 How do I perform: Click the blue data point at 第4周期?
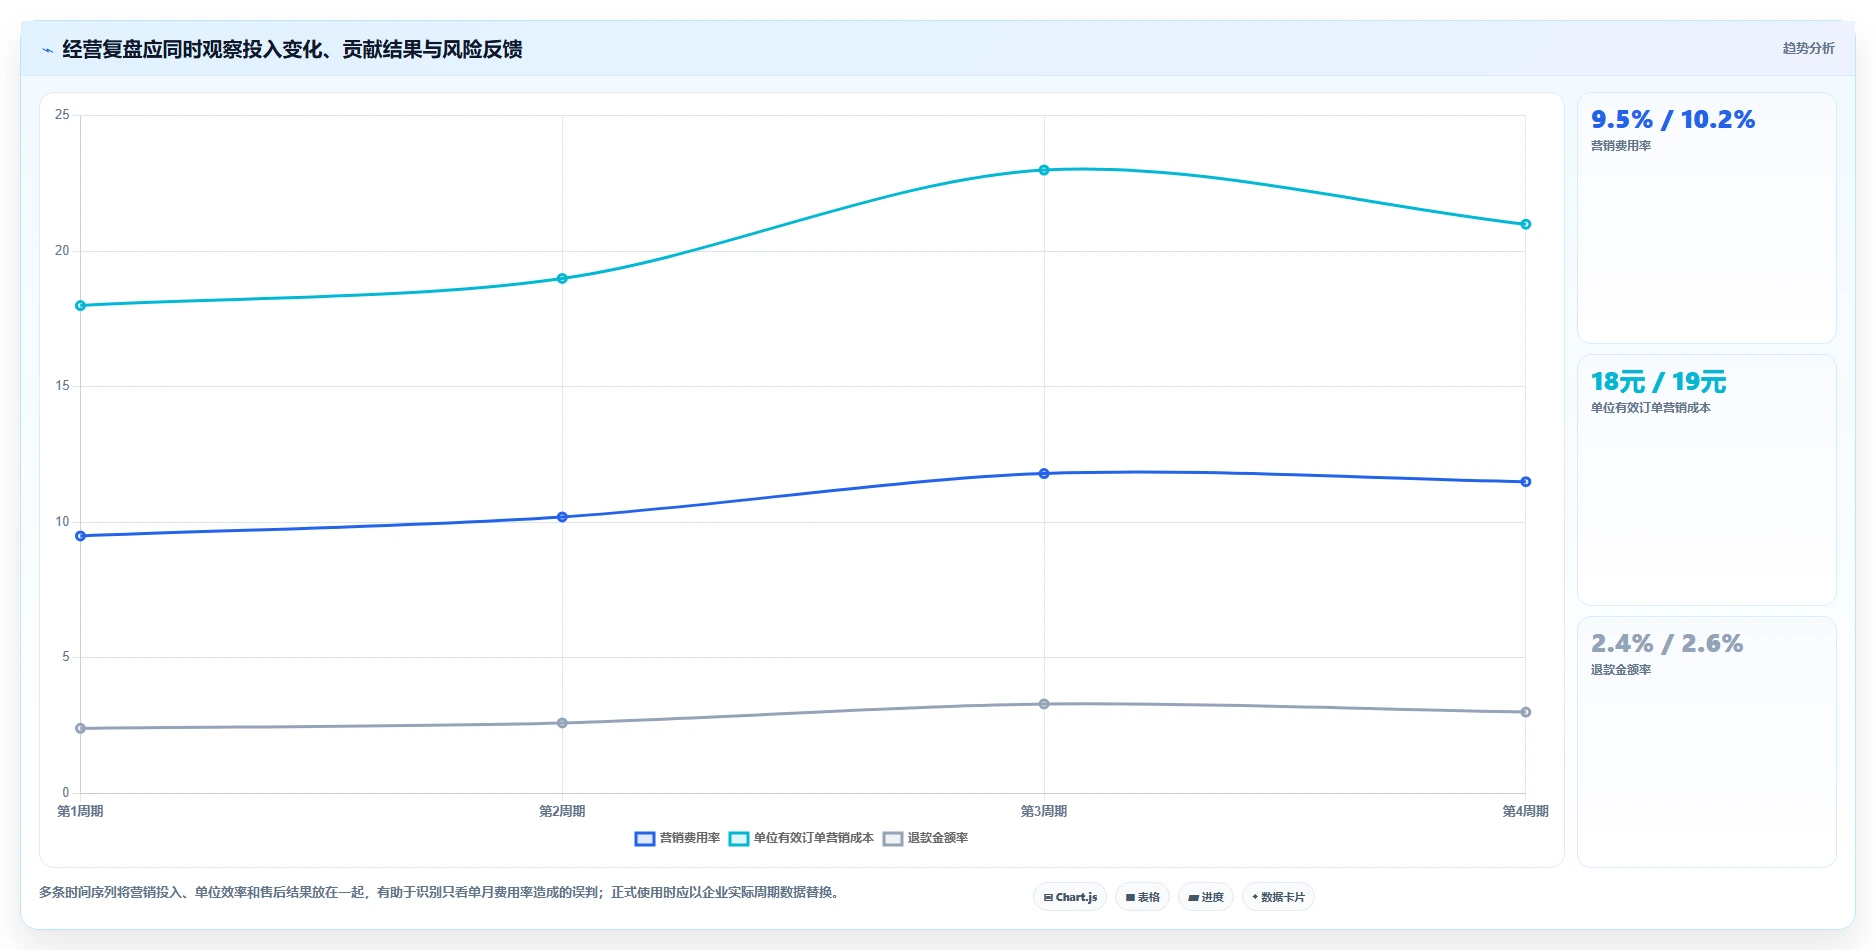1526,482
